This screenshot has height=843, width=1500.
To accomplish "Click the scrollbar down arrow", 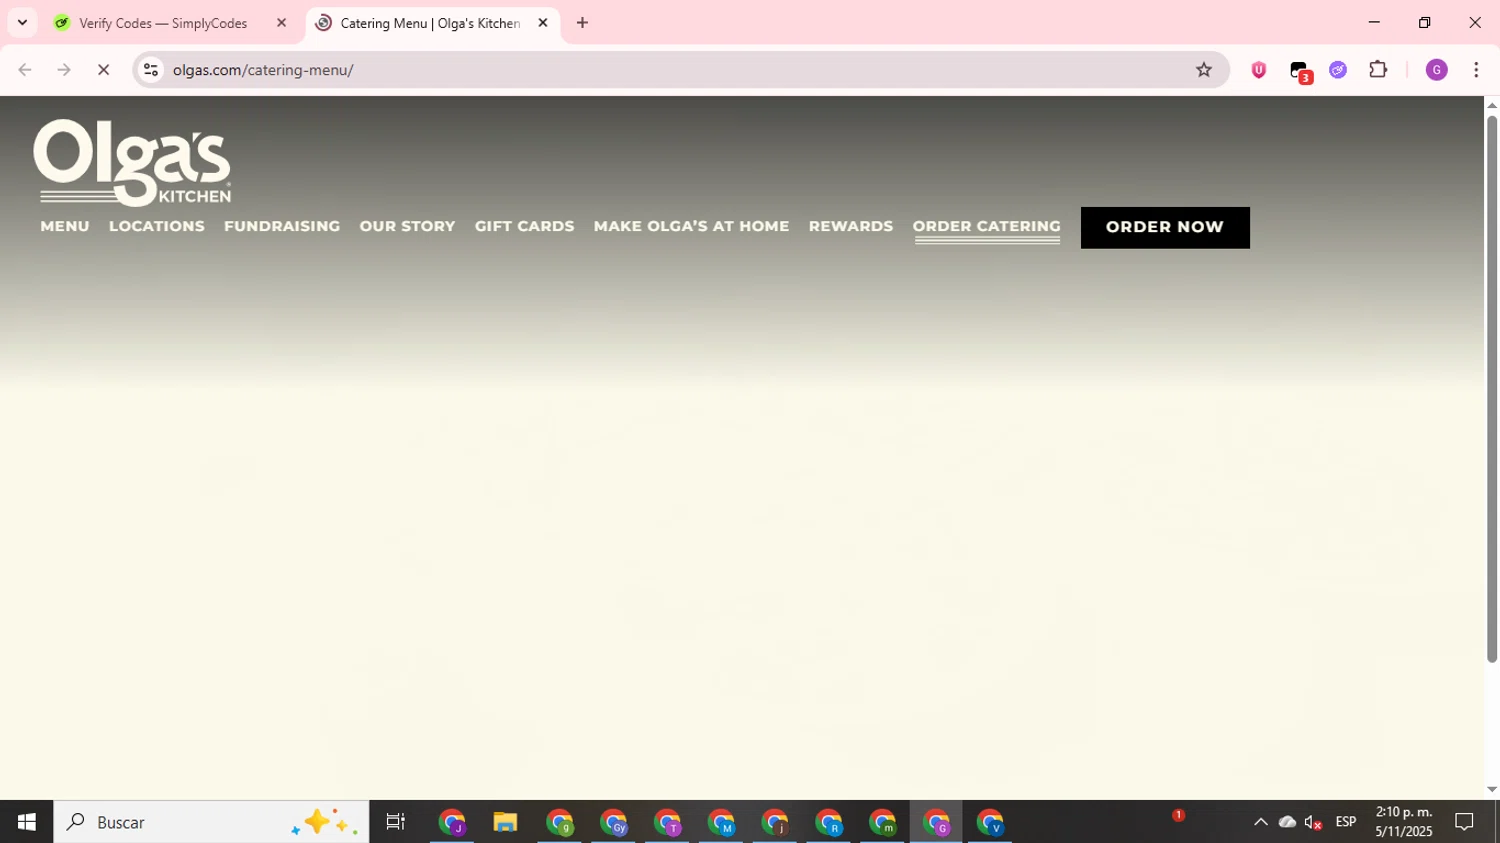I will coord(1491,790).
